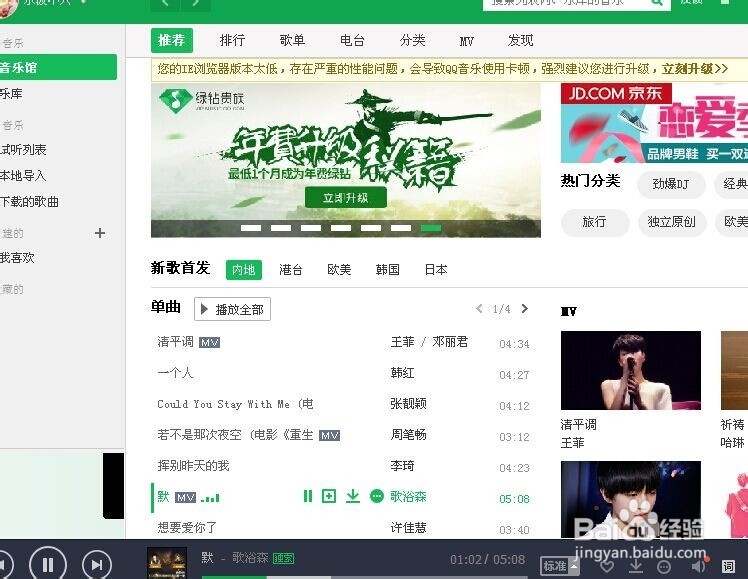Go forward with the top navigation arrow
This screenshot has height=579, width=748.
tap(196, 4)
